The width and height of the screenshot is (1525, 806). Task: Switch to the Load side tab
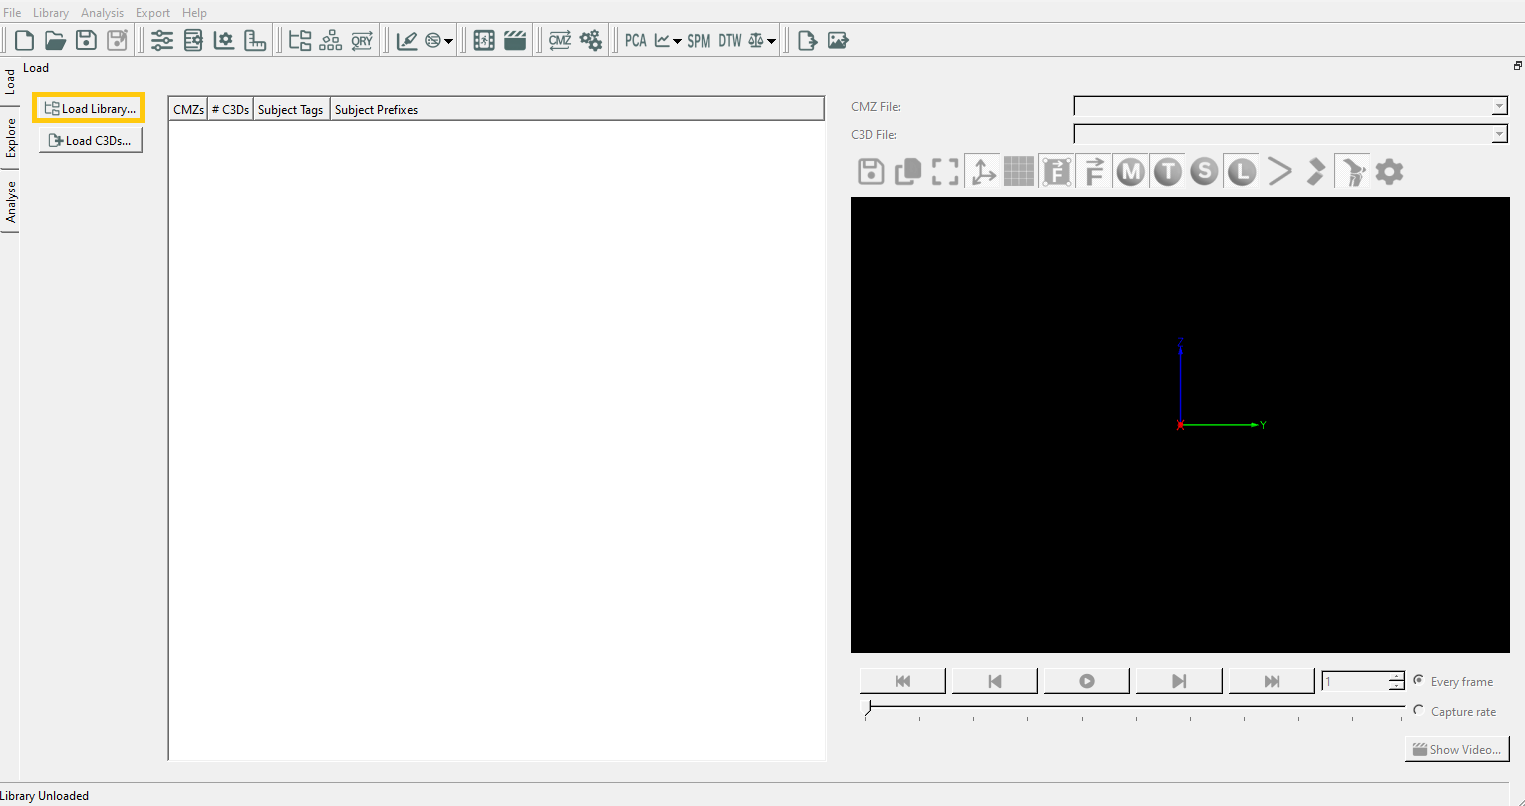[x=10, y=82]
